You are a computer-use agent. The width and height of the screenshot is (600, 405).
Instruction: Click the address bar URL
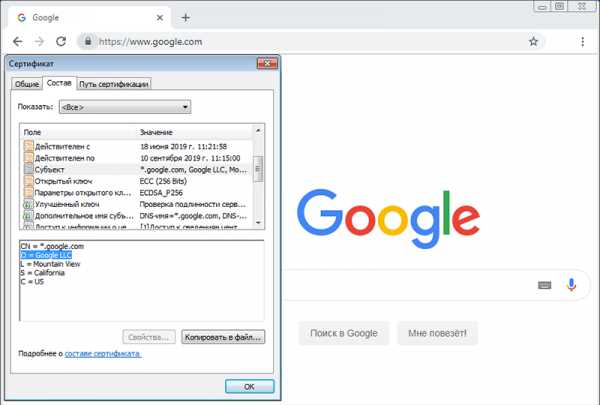150,42
